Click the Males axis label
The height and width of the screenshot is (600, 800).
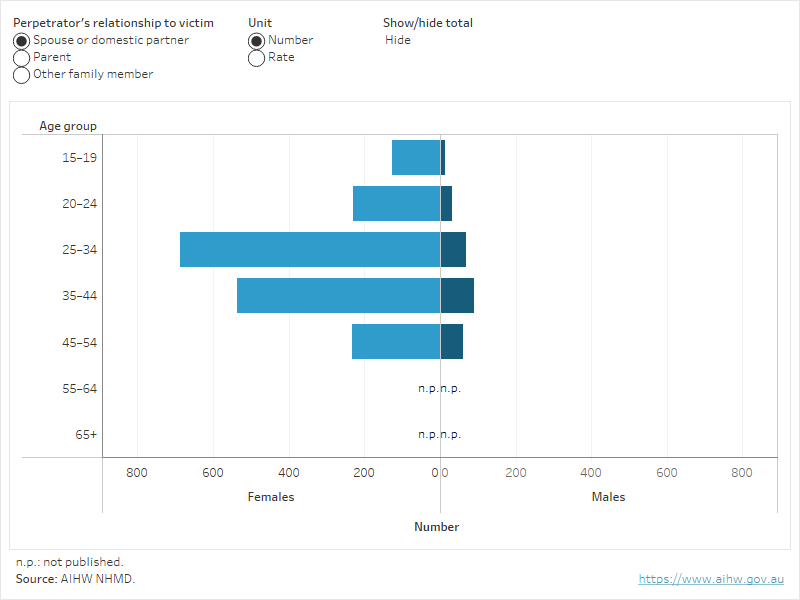[608, 497]
